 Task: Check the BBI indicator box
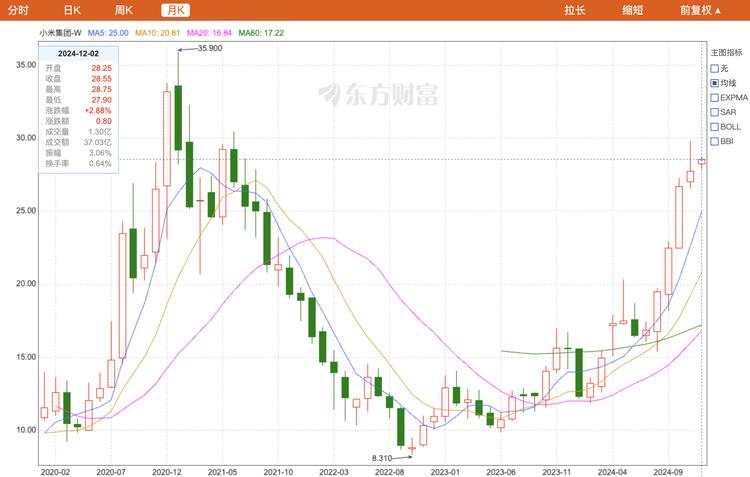[x=714, y=142]
